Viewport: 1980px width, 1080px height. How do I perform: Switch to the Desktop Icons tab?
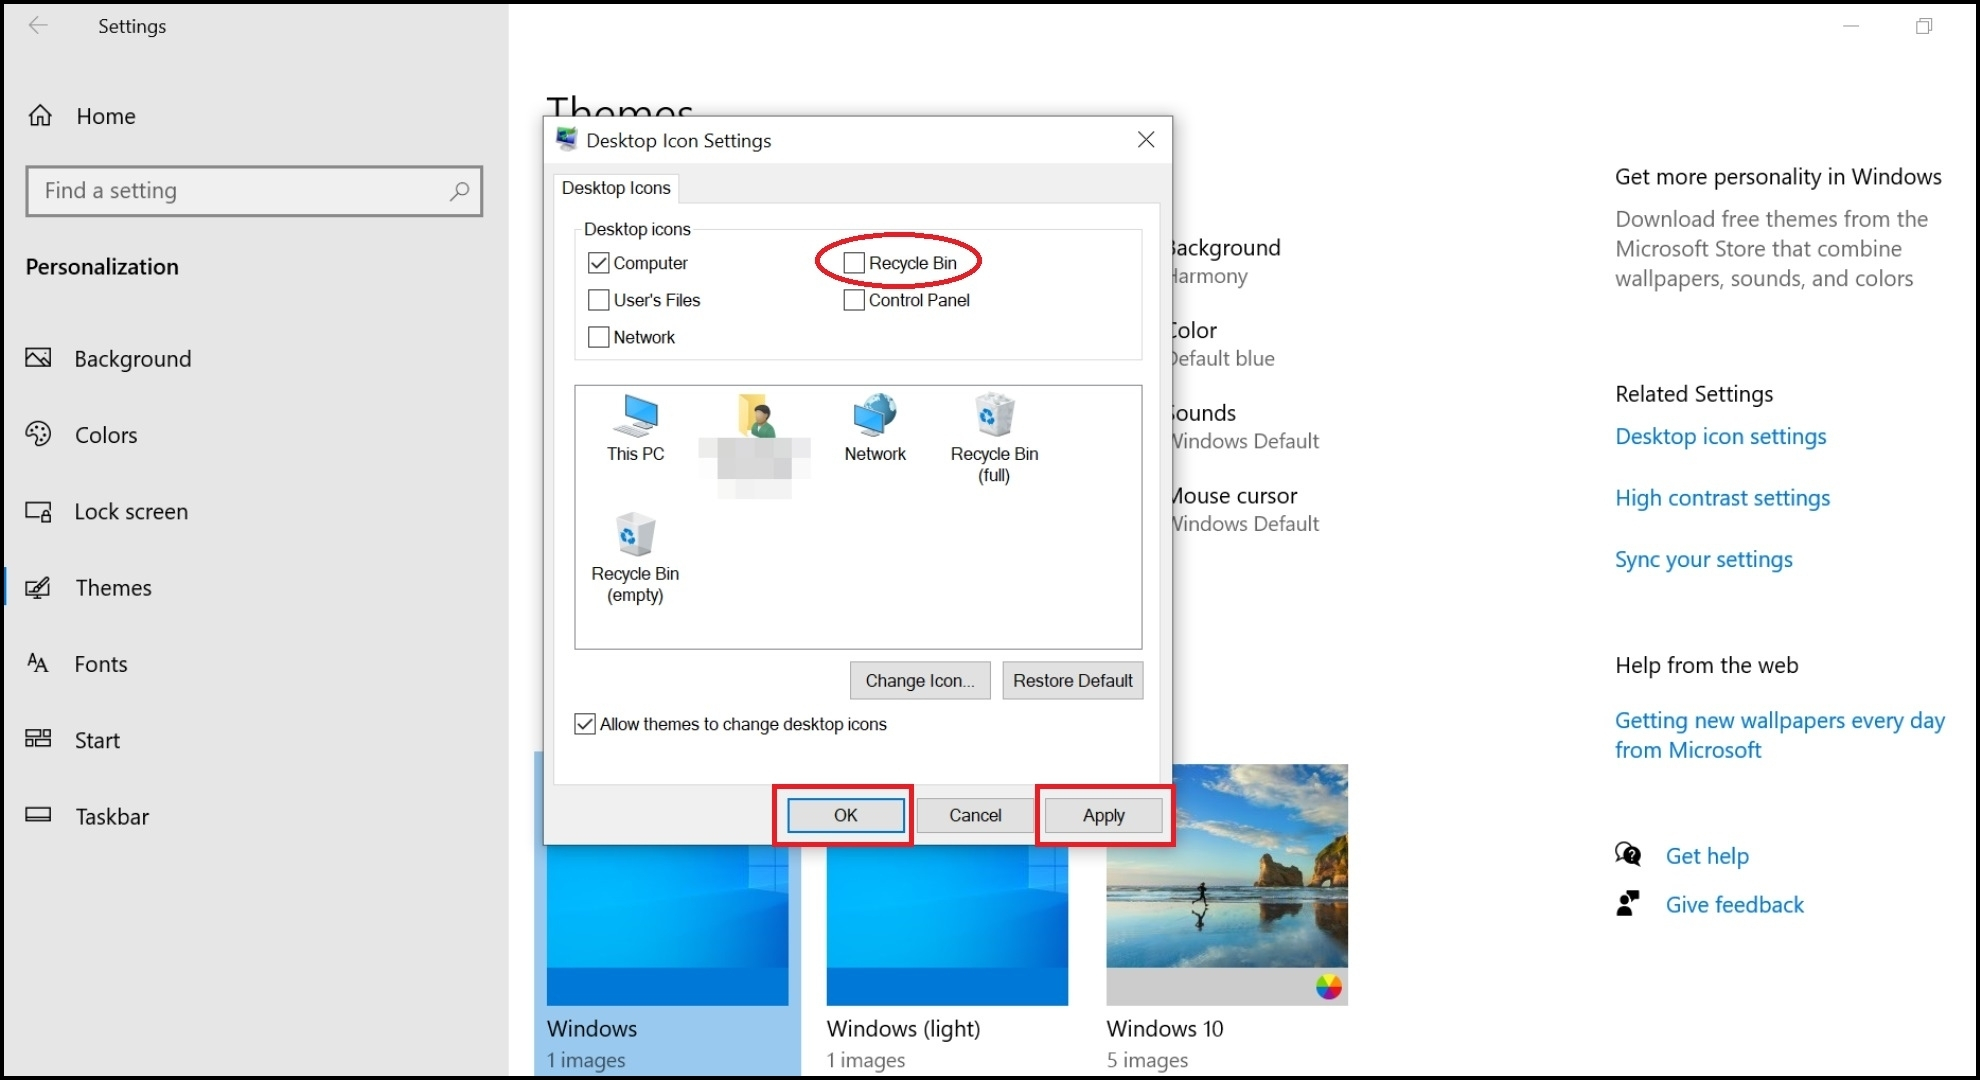tap(616, 188)
